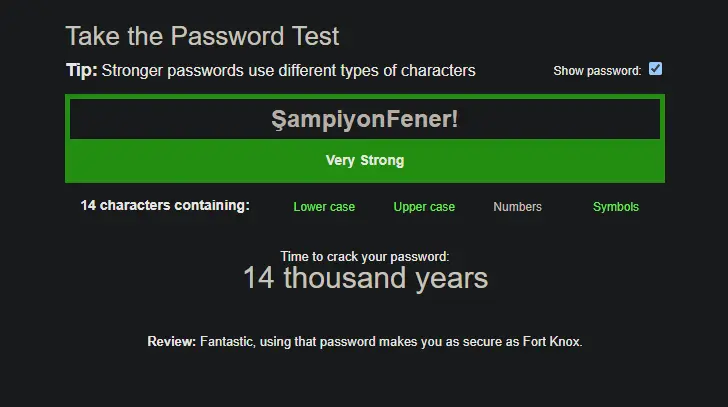This screenshot has height=407, width=728.
Task: Select the Upper case indicator
Action: click(x=424, y=207)
